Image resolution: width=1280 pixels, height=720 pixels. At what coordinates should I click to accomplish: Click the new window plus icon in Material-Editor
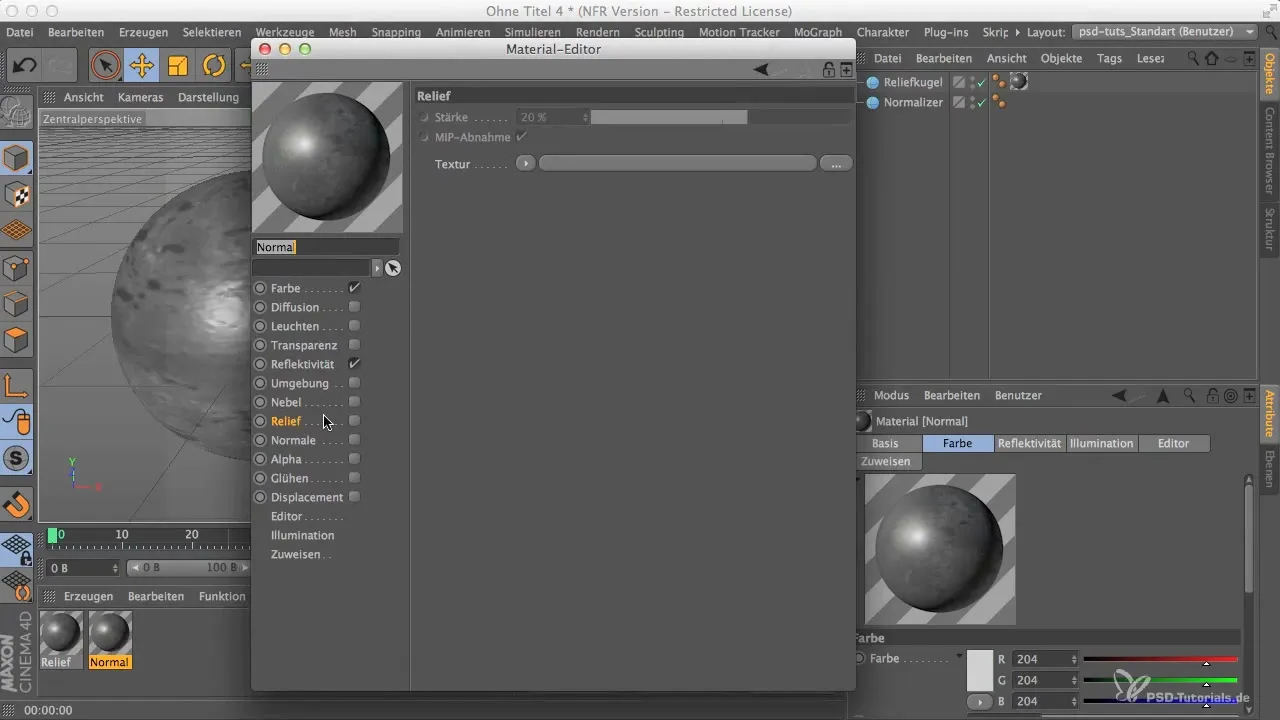pos(846,69)
